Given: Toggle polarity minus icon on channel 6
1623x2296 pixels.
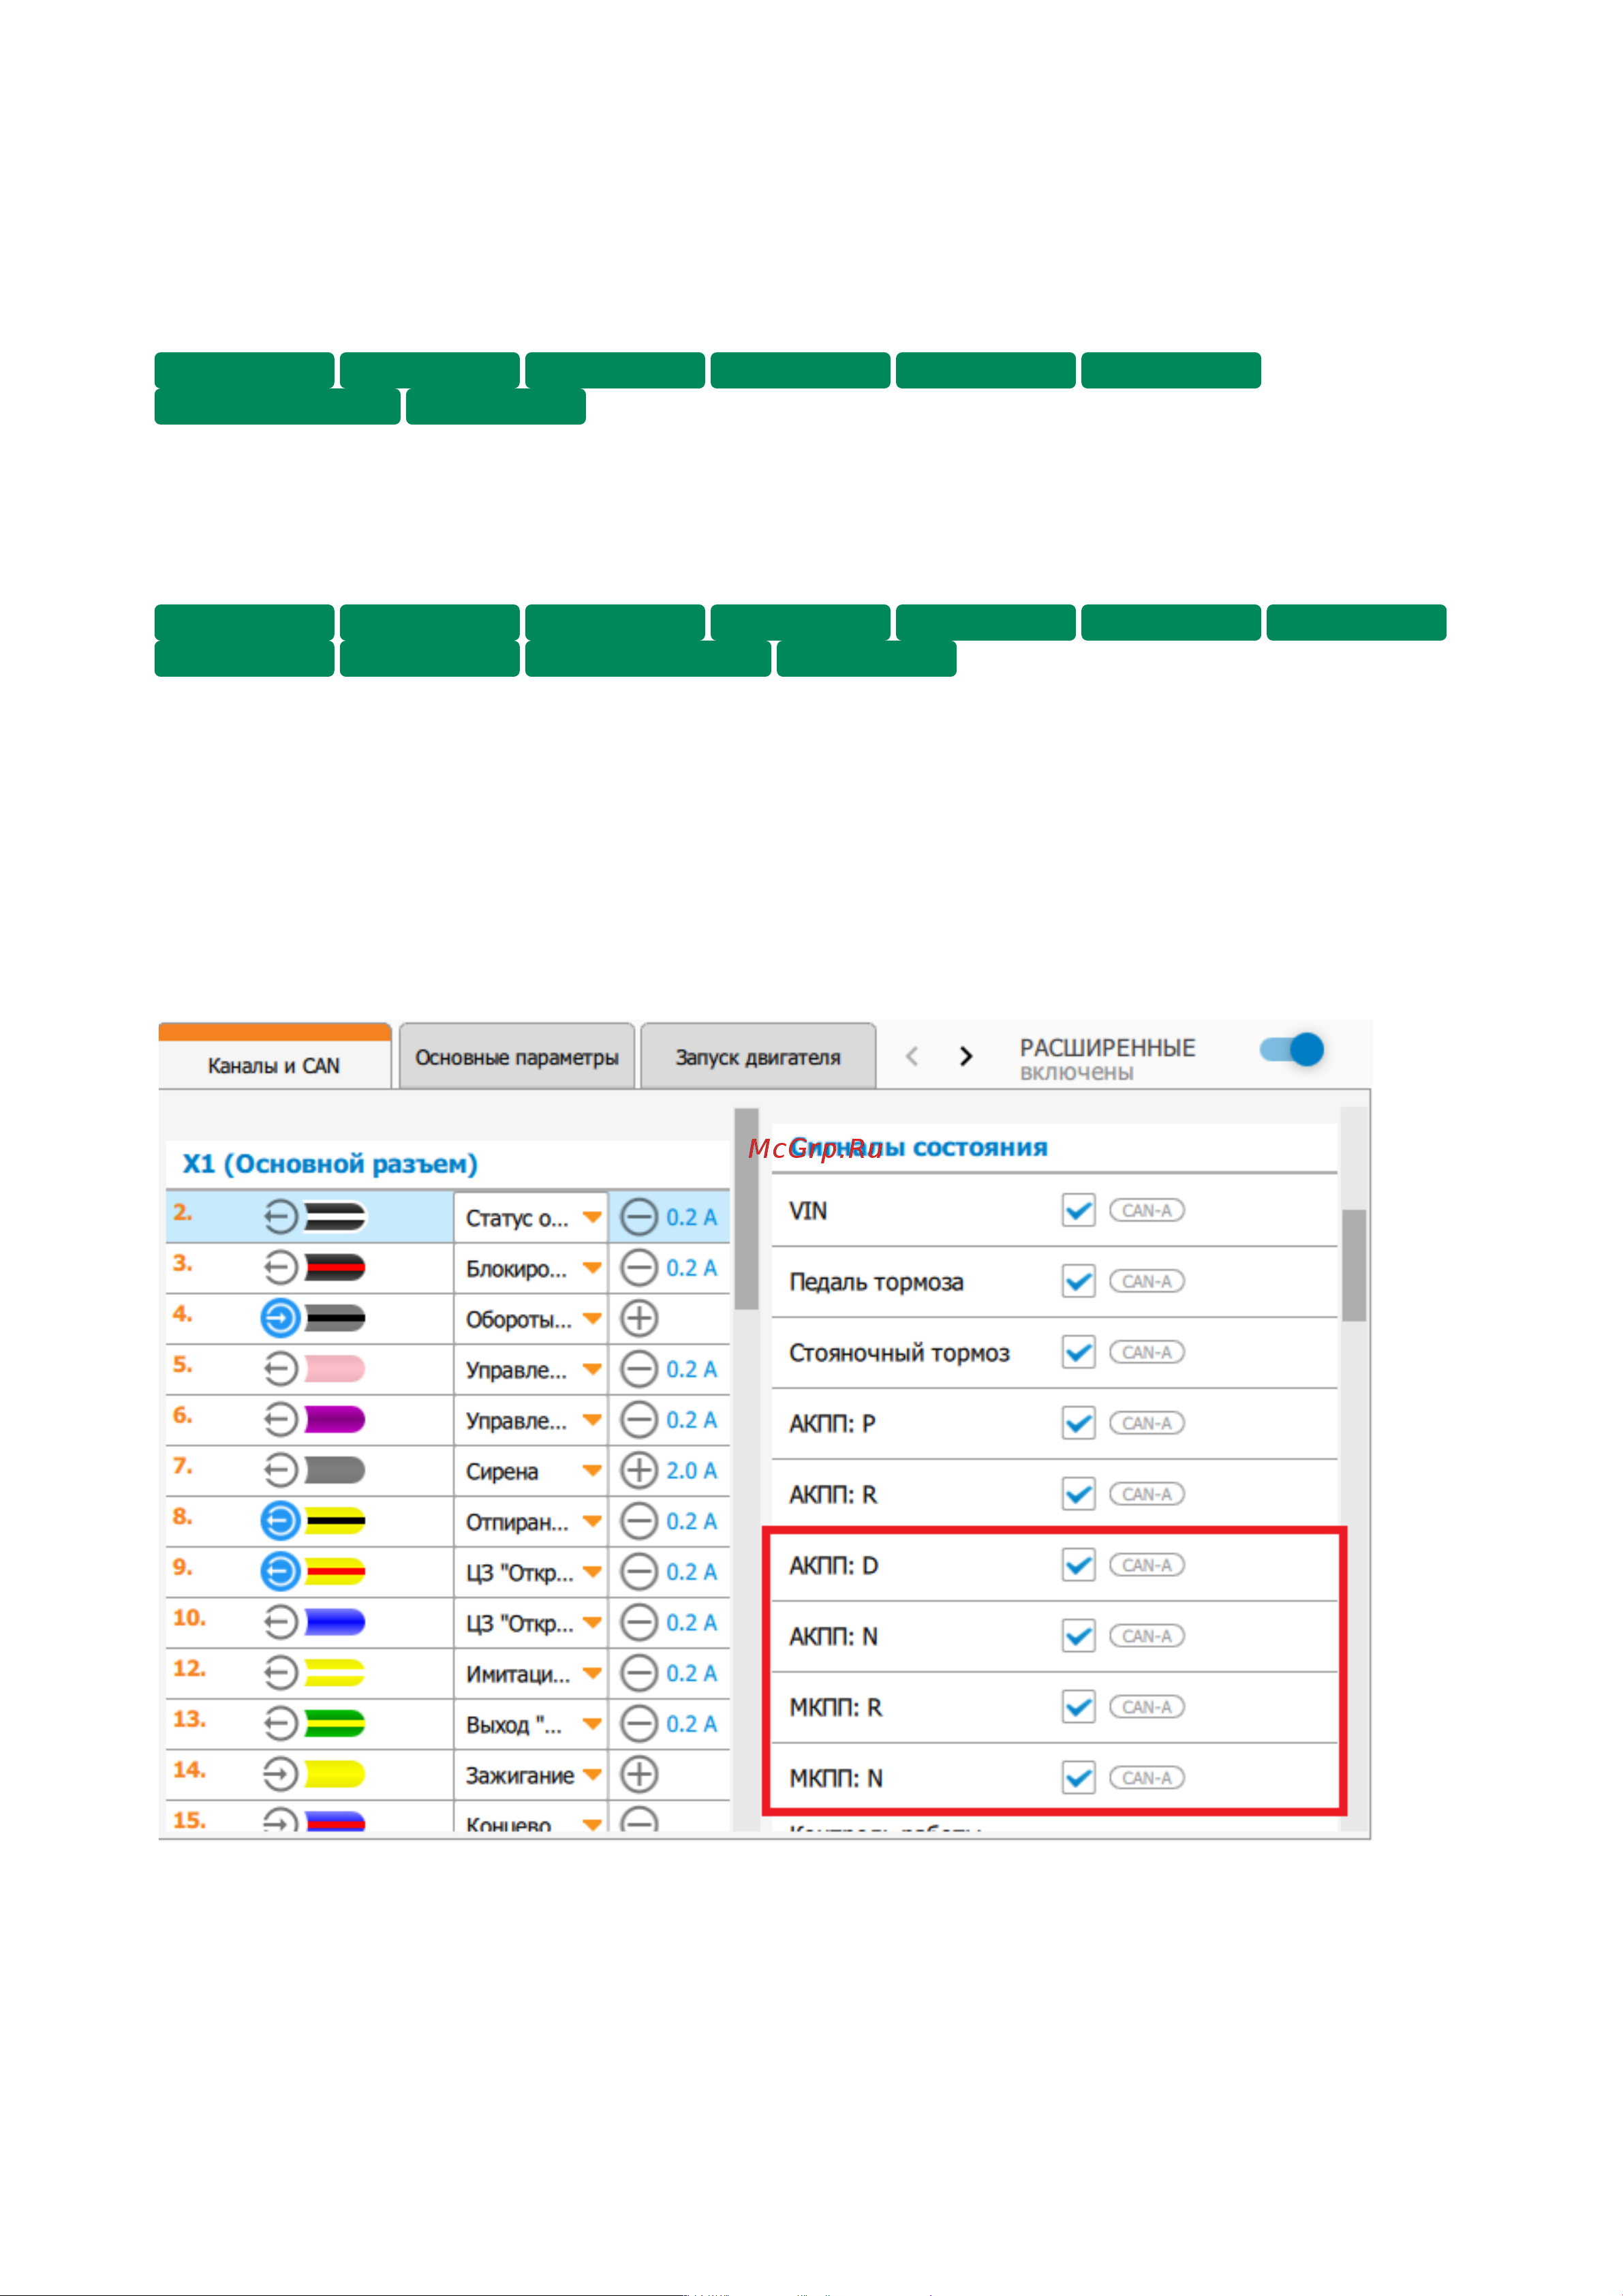Looking at the screenshot, I should (x=639, y=1420).
